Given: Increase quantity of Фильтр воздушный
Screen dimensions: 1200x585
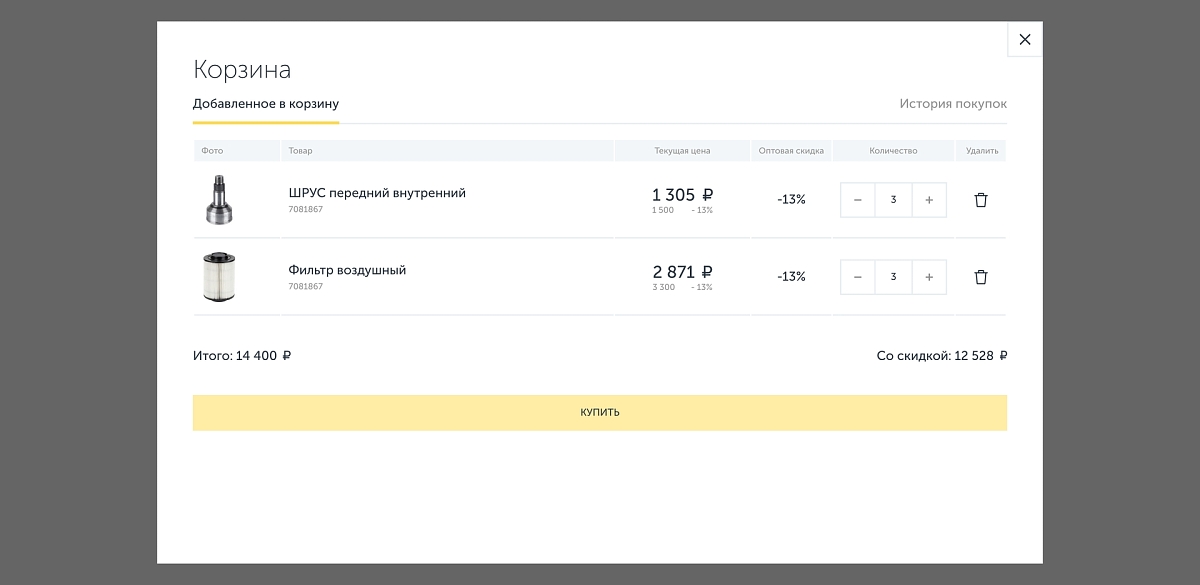Looking at the screenshot, I should [x=929, y=277].
